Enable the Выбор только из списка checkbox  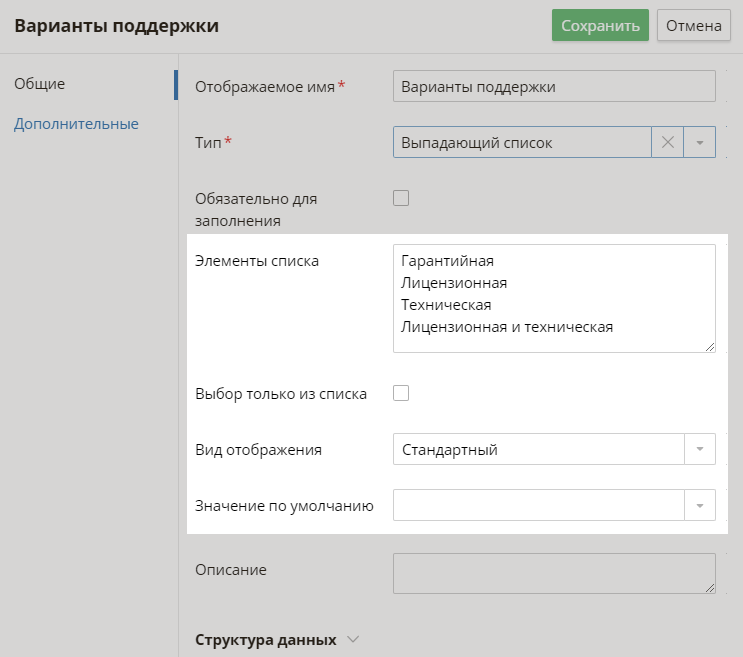pyautogui.click(x=401, y=393)
